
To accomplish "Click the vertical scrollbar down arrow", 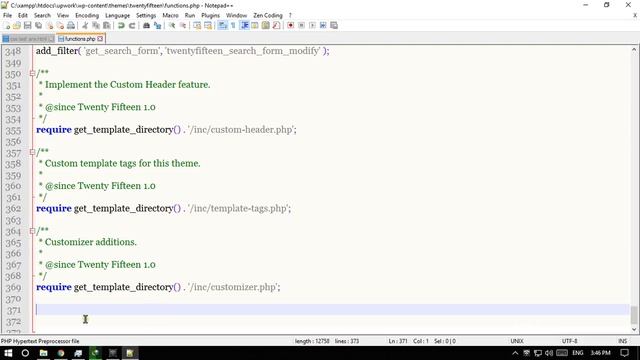I will pyautogui.click(x=634, y=329).
